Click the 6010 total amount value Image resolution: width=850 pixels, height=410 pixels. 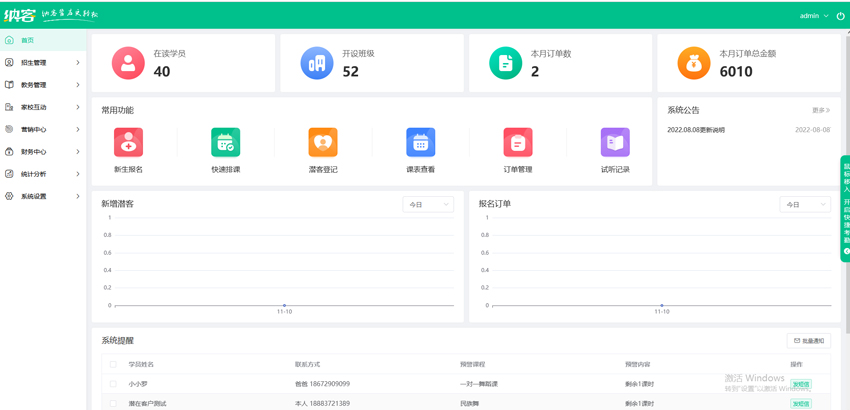pos(736,72)
